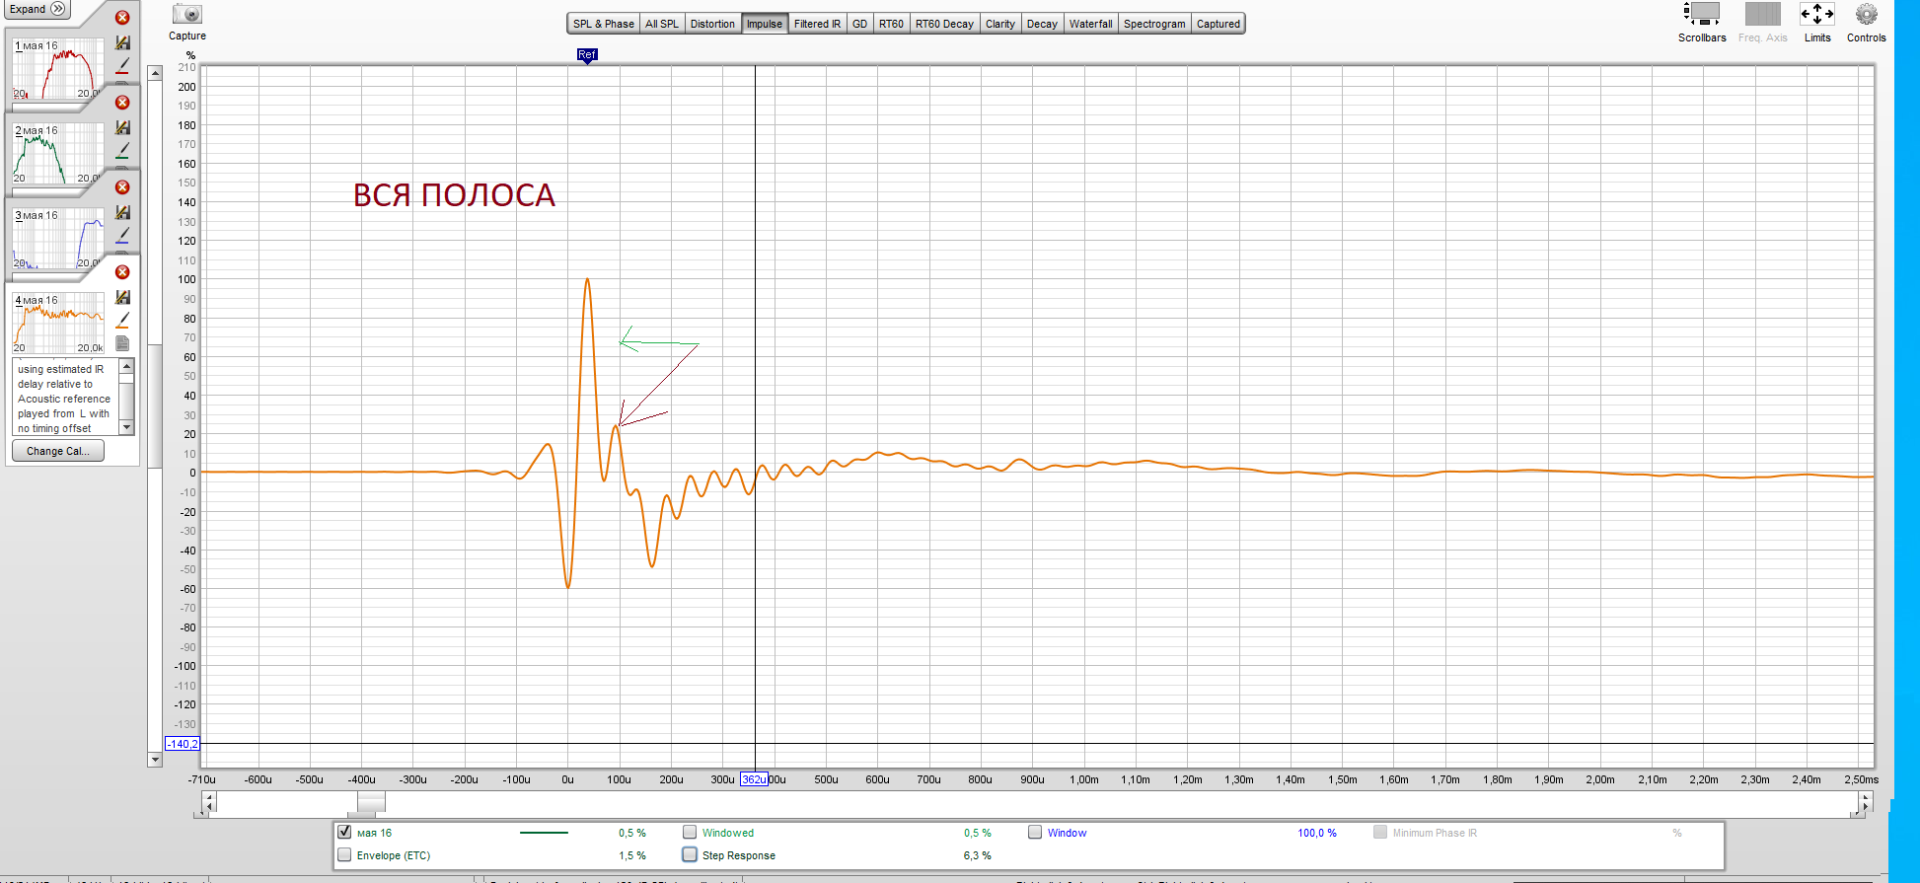Save measurement 2 with the disk icon
This screenshot has width=1920, height=883.
pos(123,128)
